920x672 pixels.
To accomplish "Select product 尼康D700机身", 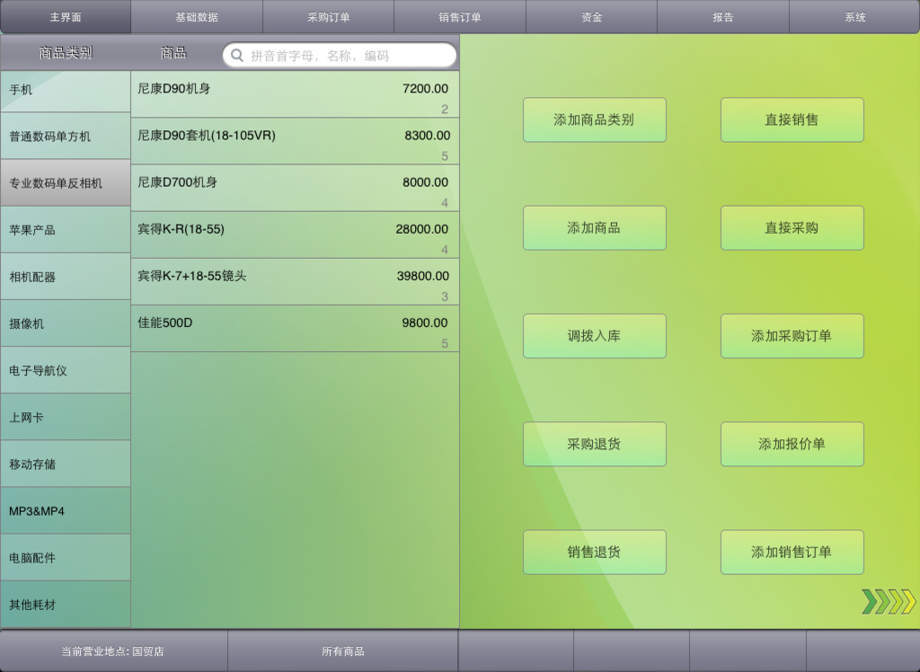I will coord(295,188).
